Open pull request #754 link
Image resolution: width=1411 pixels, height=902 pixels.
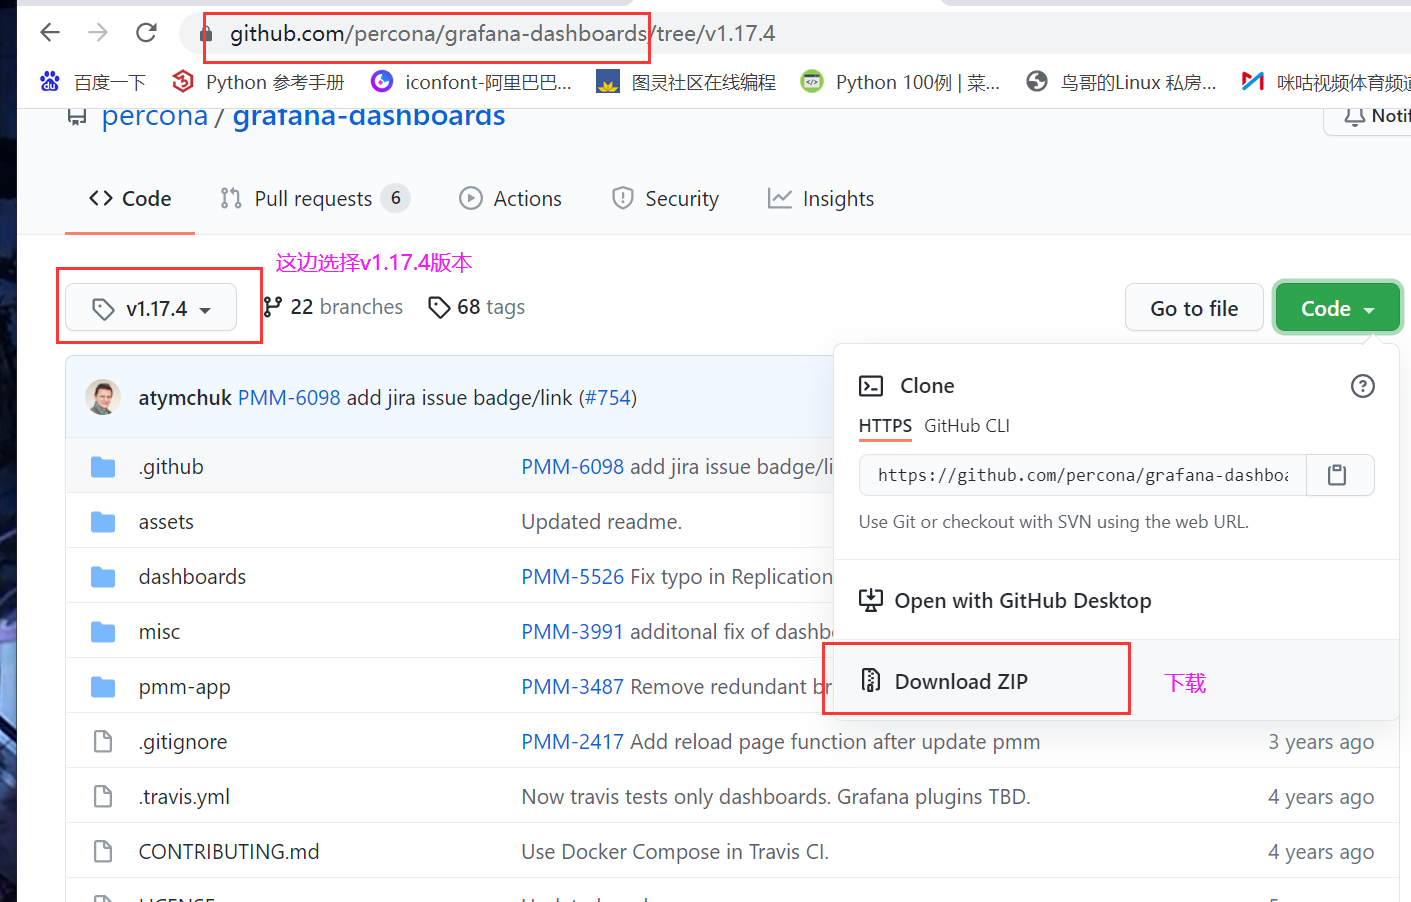tap(607, 398)
